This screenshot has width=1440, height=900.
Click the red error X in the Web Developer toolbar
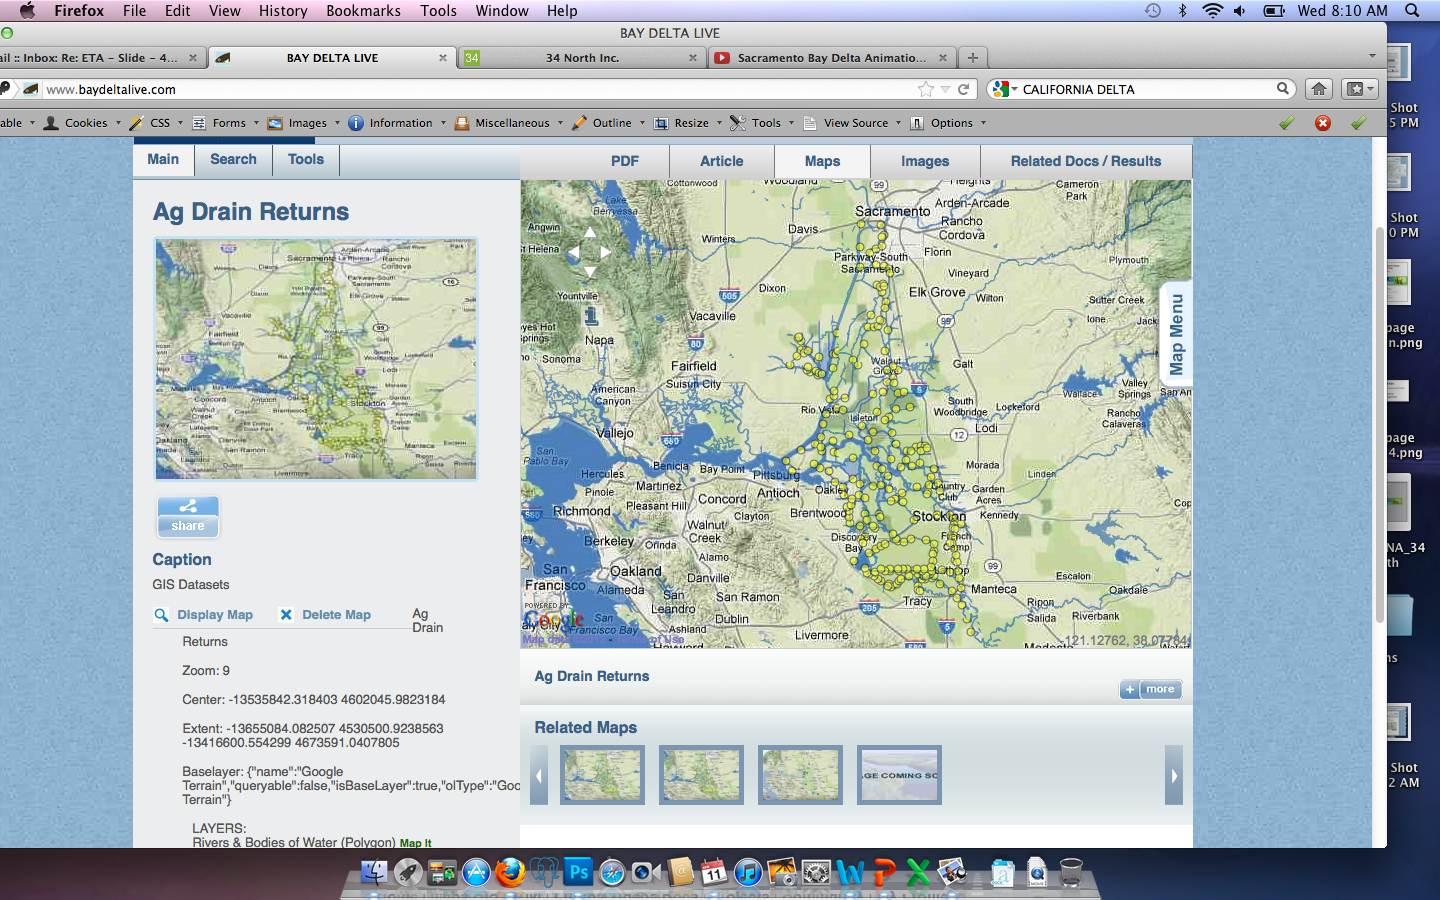(x=1323, y=123)
